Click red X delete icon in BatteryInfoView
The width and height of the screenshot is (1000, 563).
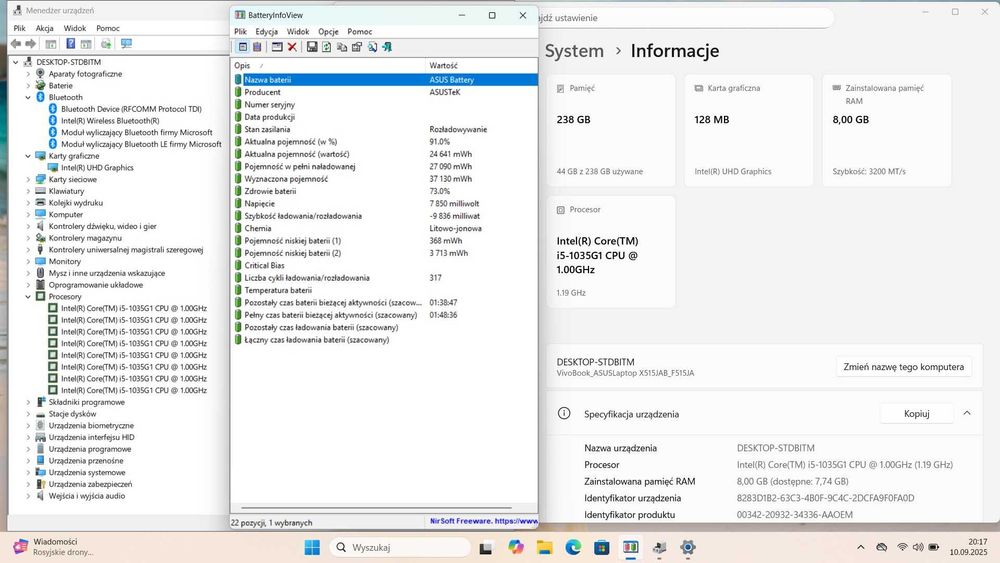(292, 47)
